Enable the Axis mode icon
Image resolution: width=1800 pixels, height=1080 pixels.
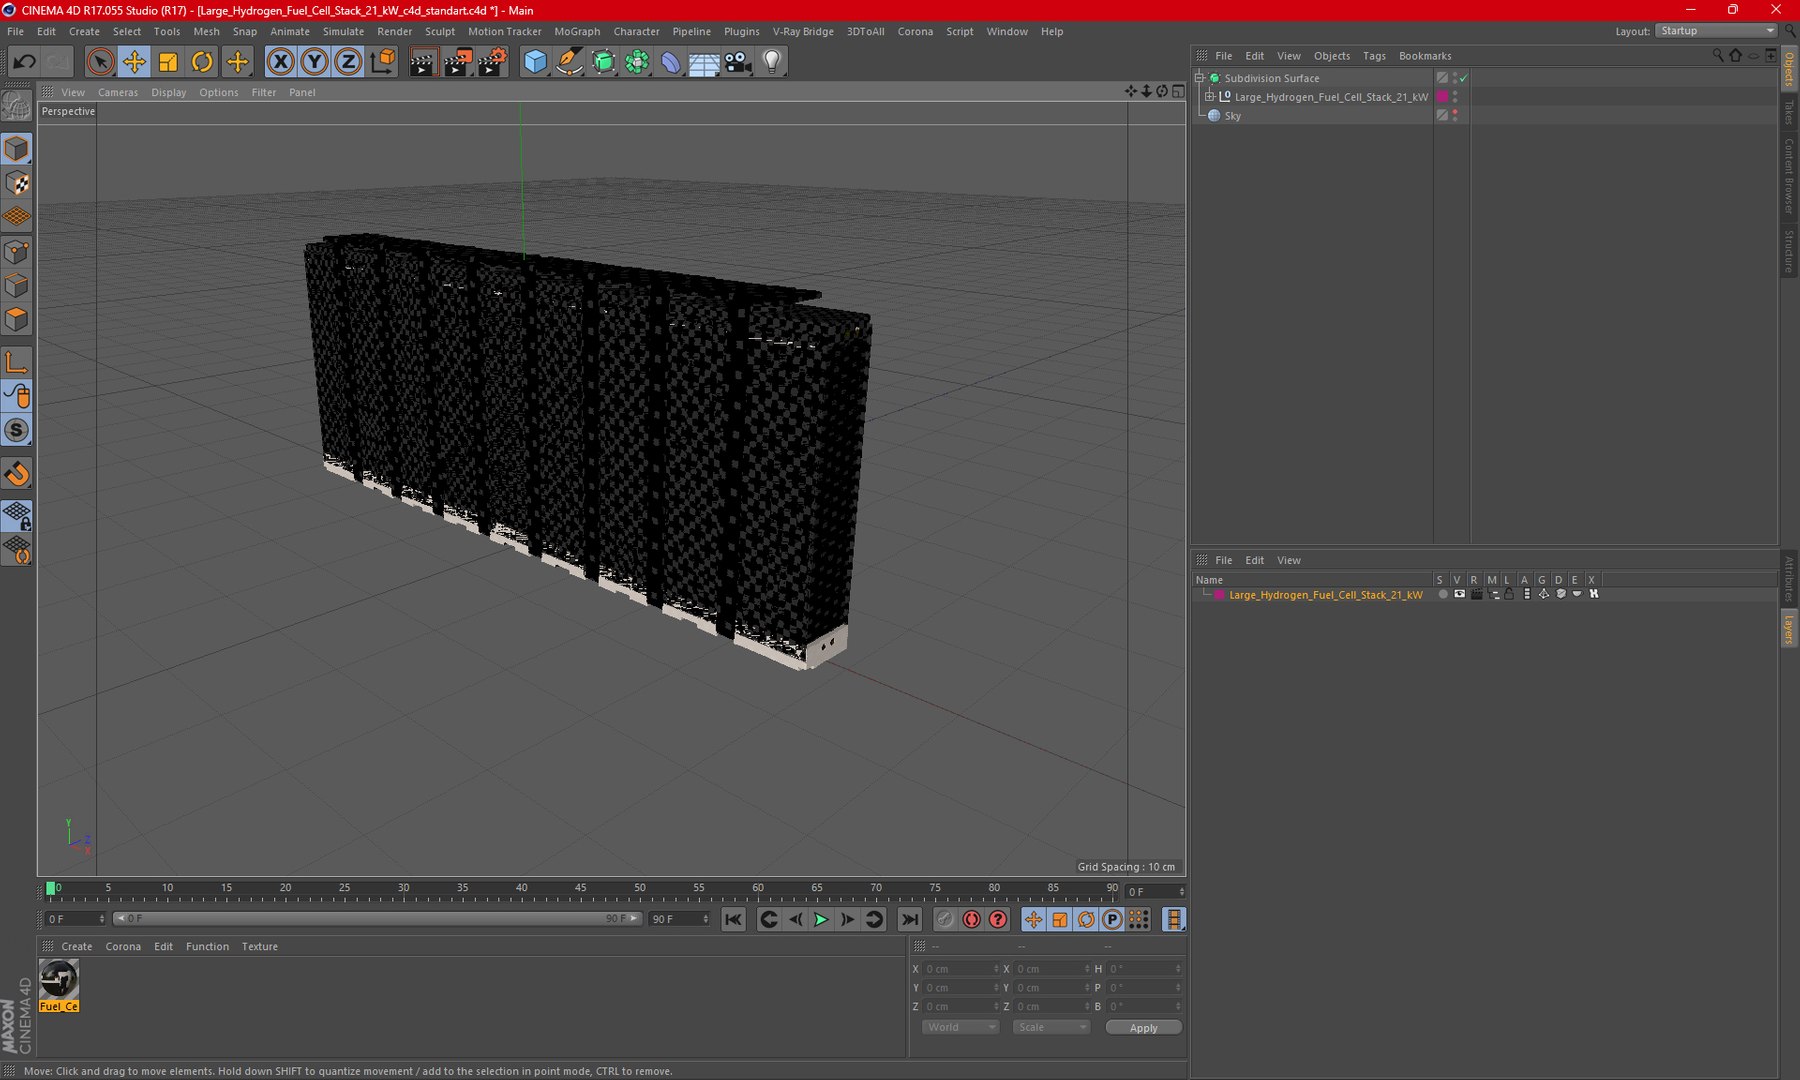[17, 362]
